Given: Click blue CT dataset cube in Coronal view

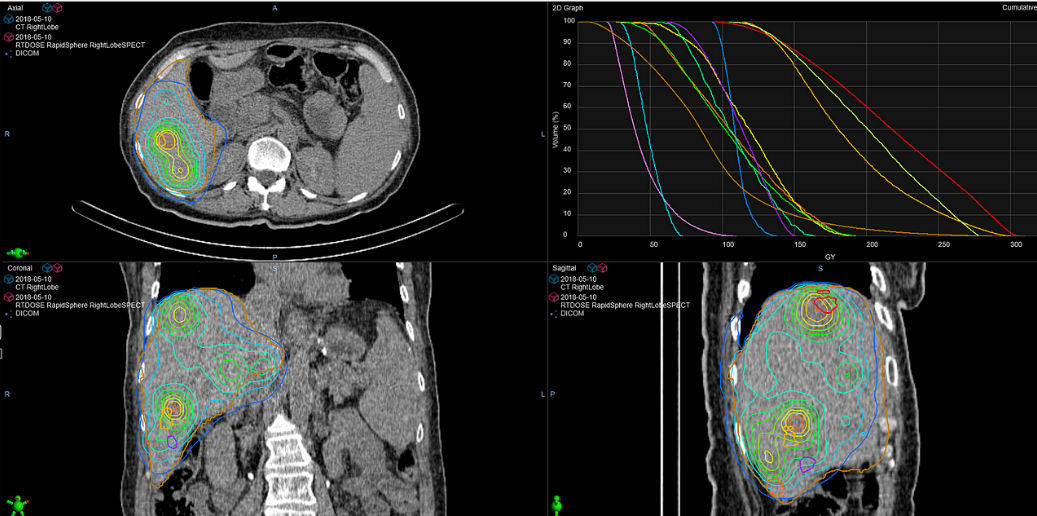Looking at the screenshot, I should (x=9, y=279).
